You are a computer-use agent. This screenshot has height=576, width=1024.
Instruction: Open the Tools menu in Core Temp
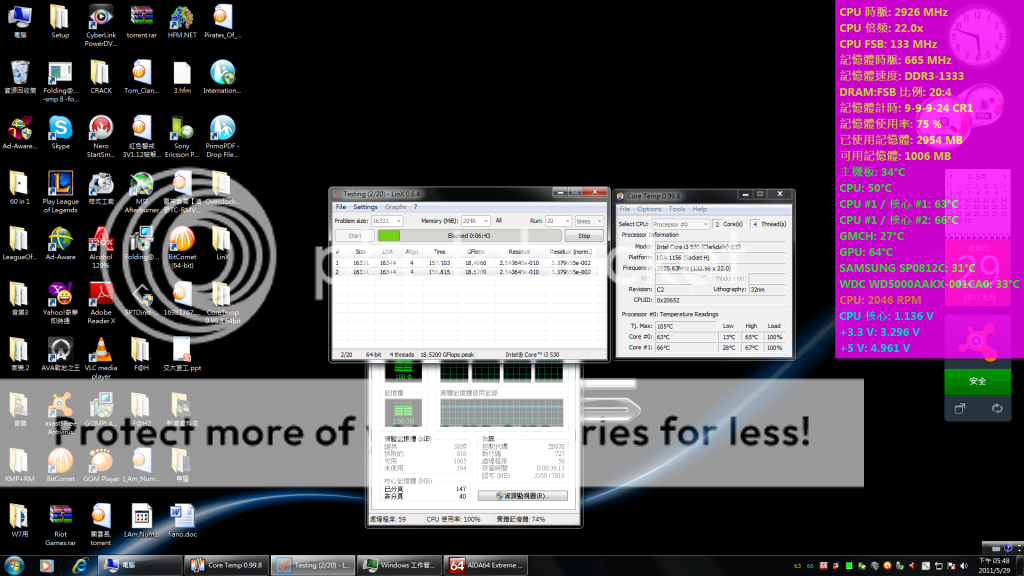677,209
